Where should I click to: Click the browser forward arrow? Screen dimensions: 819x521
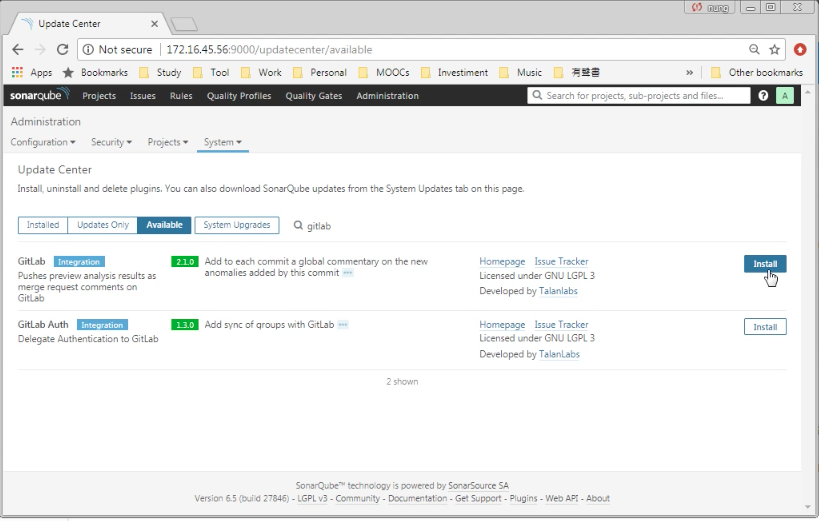(40, 50)
